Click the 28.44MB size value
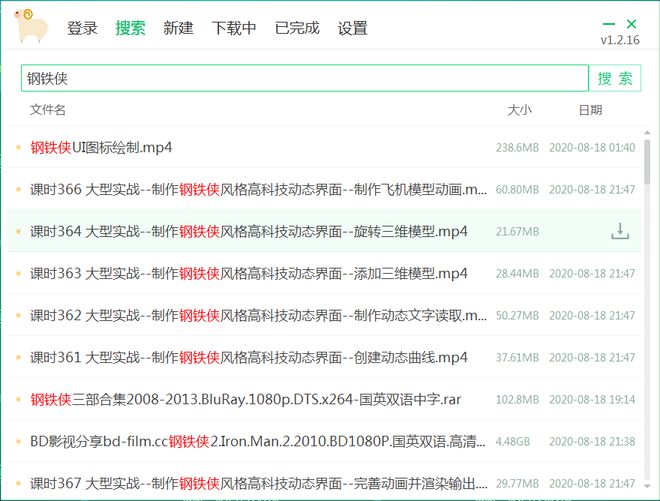Image resolution: width=660 pixels, height=501 pixels. (517, 274)
